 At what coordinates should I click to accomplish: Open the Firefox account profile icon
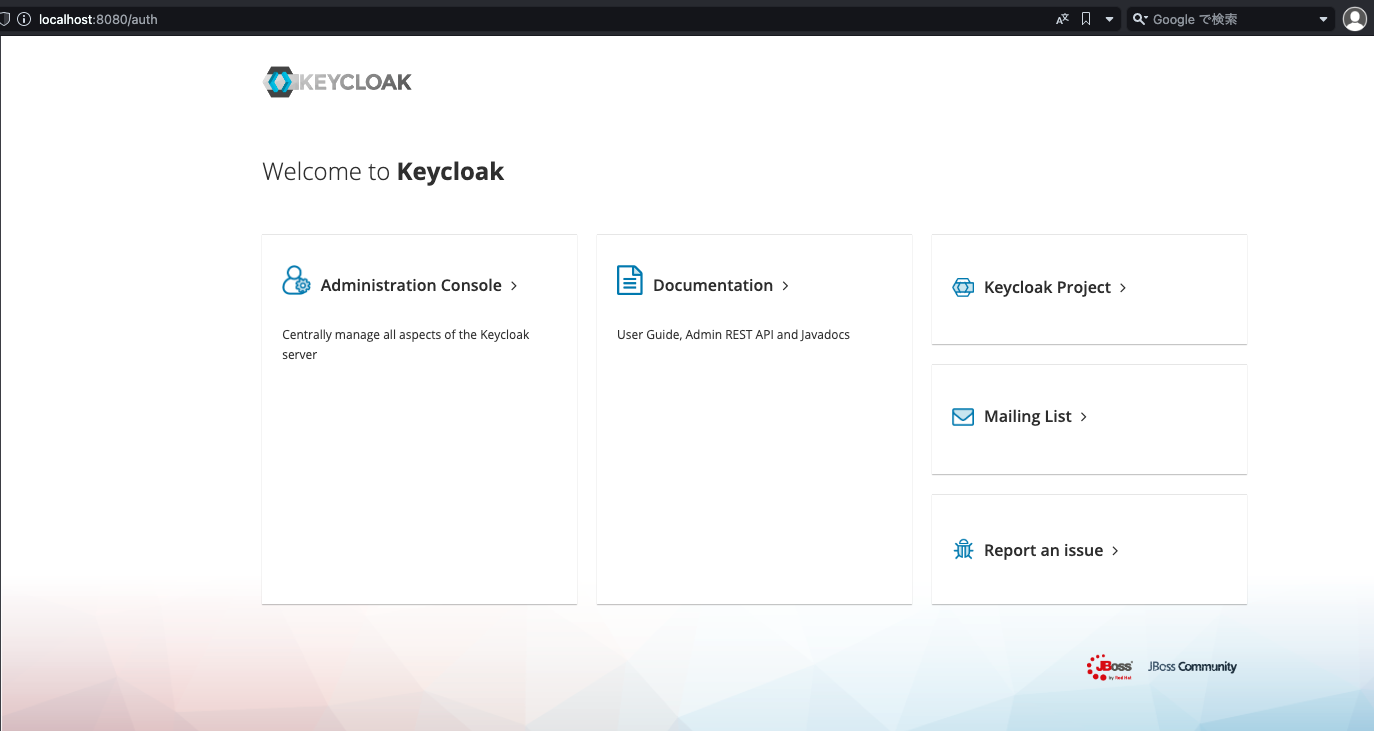(x=1355, y=18)
